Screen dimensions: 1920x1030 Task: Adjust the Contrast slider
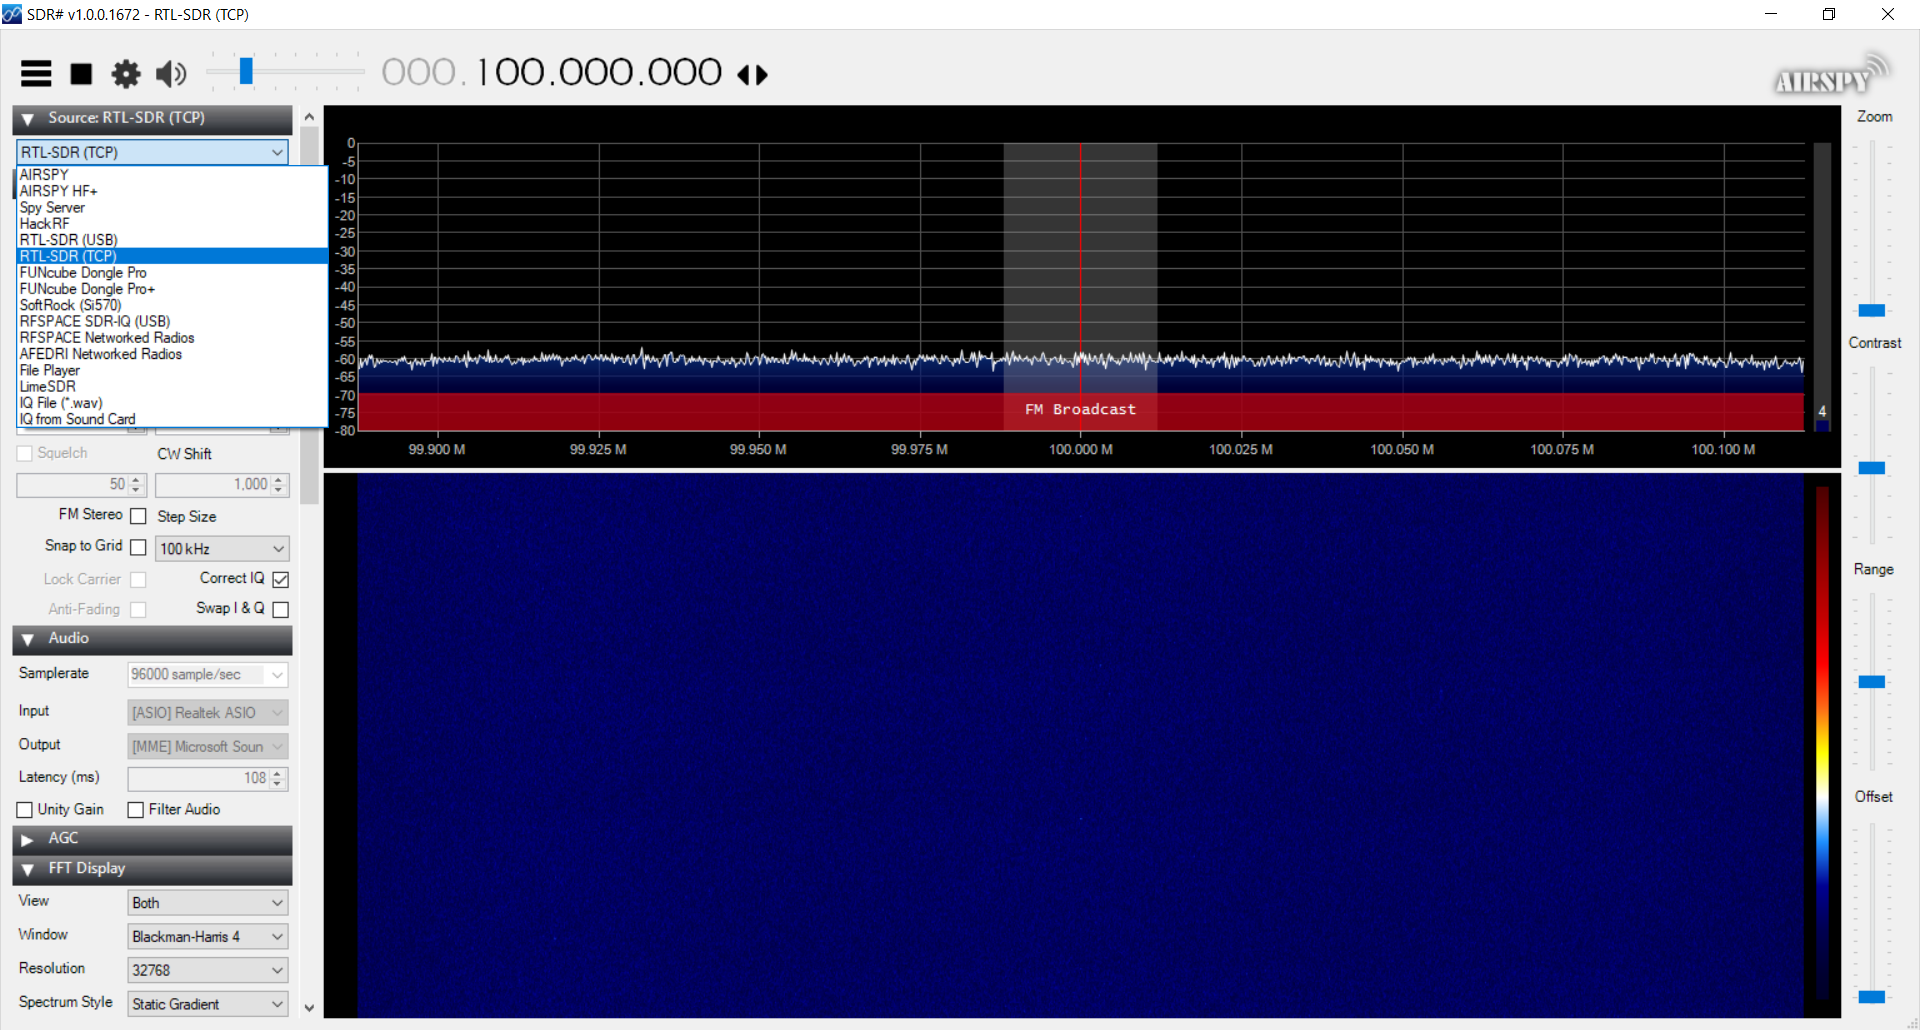(1872, 467)
